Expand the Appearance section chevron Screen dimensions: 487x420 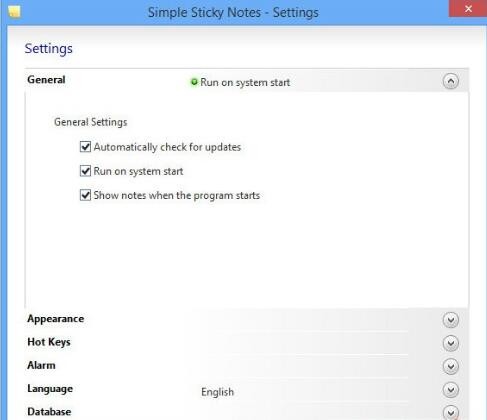pyautogui.click(x=451, y=320)
